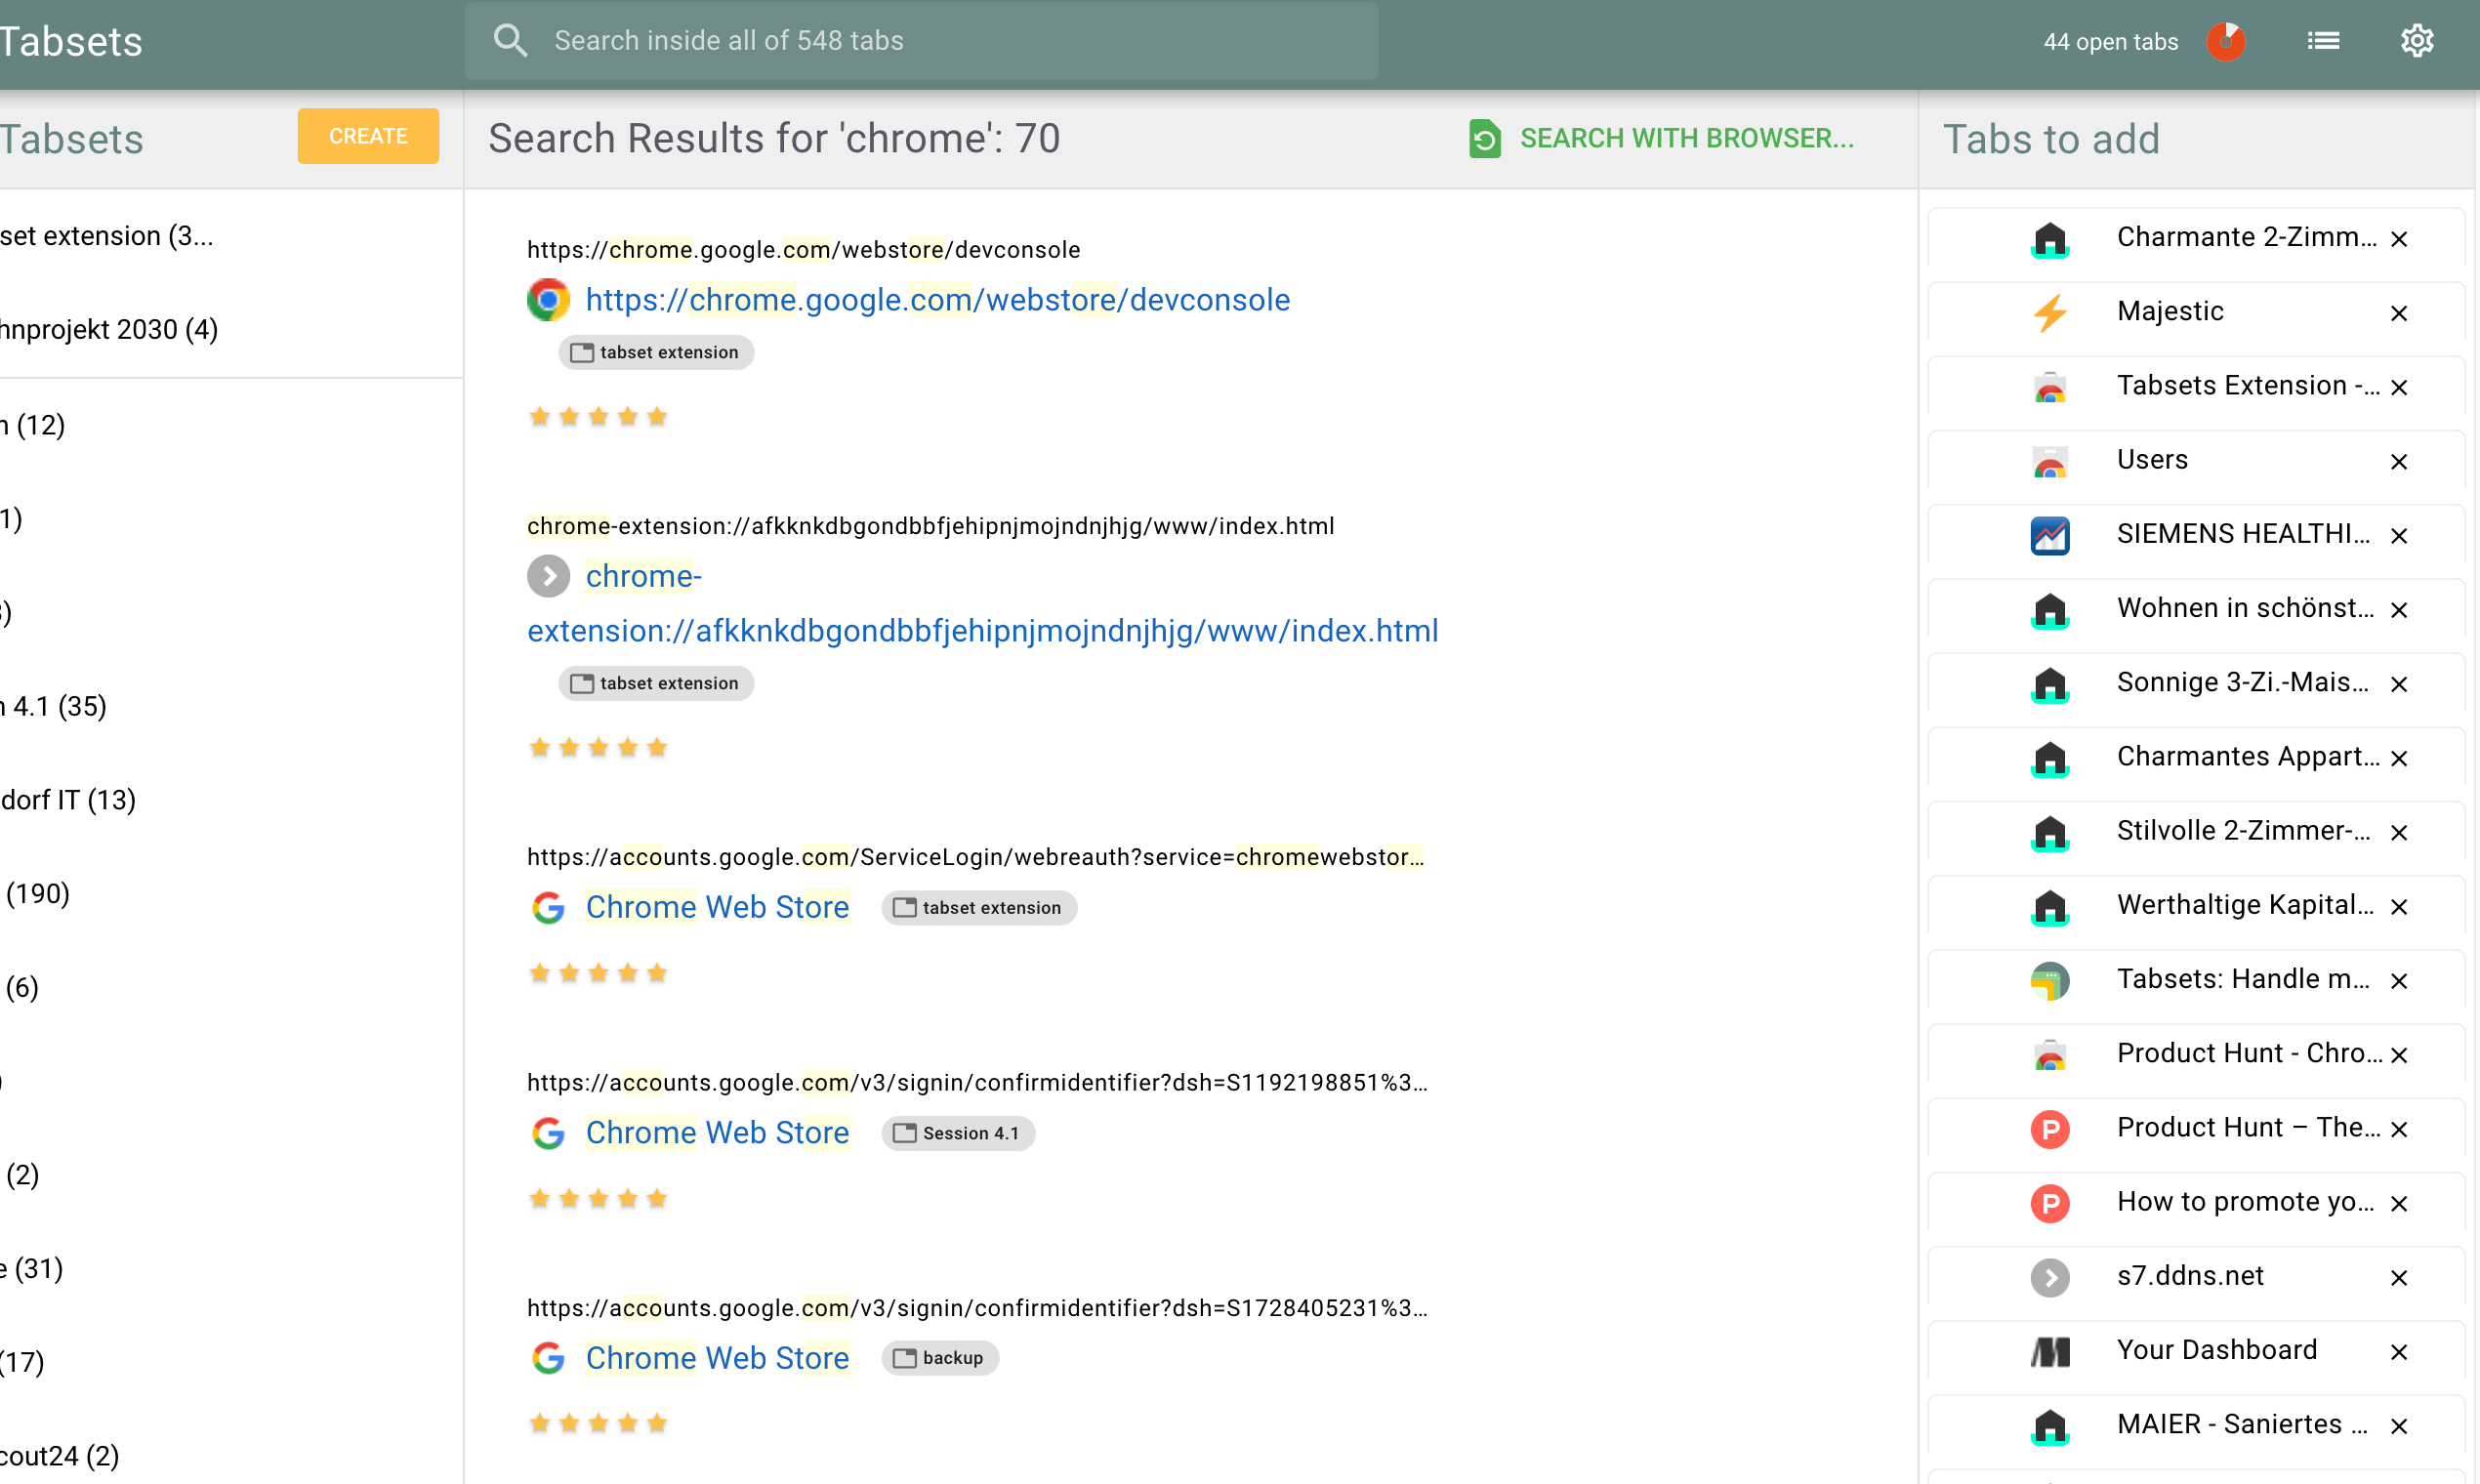Select How to promote yo... tab entry
2480x1484 pixels.
click(x=2195, y=1202)
